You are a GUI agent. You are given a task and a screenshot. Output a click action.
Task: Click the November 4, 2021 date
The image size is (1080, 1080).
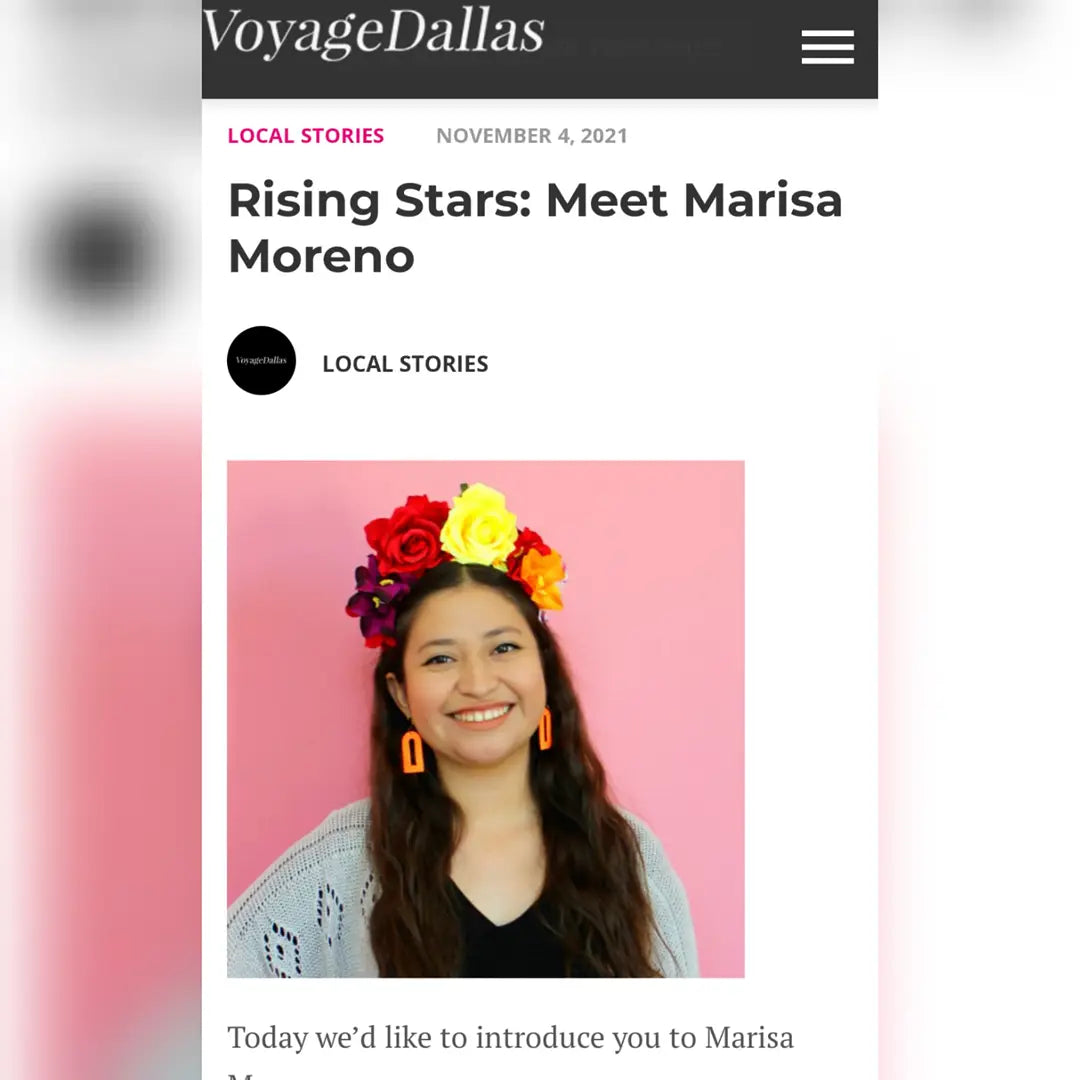pos(532,136)
